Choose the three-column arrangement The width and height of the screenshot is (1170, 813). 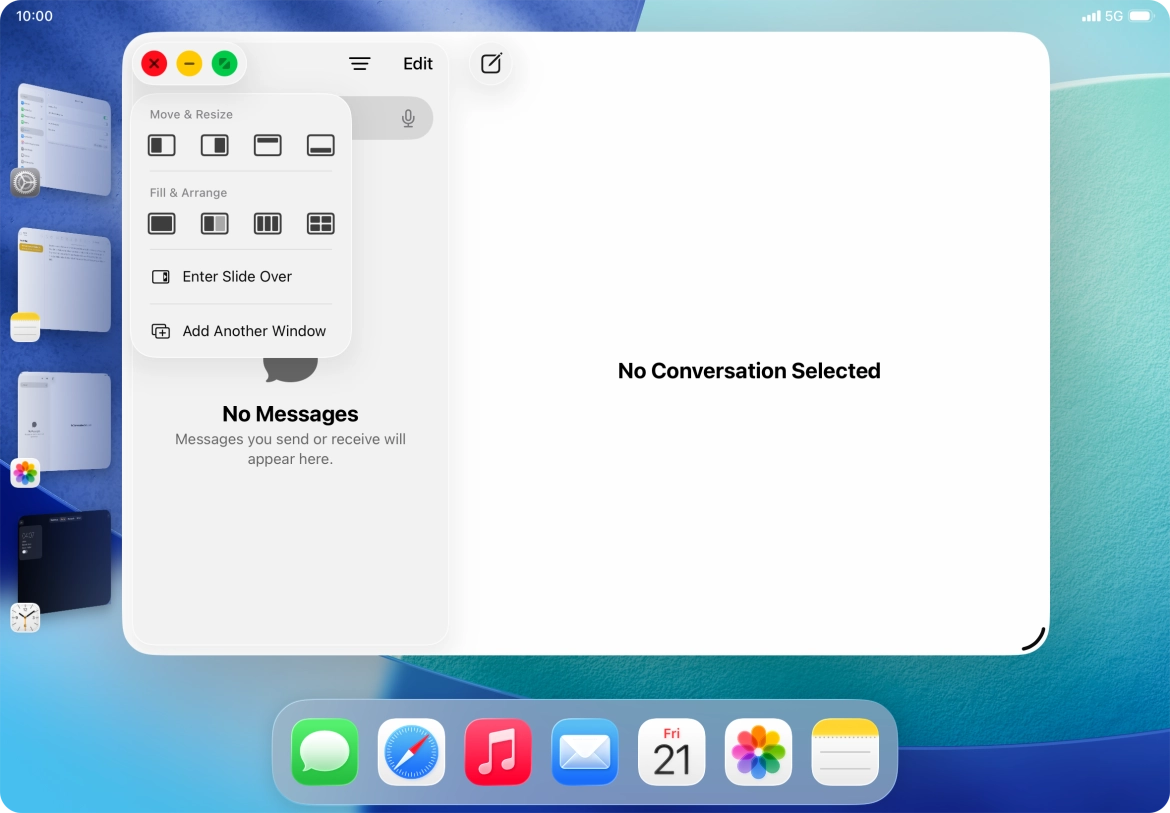(x=267, y=223)
